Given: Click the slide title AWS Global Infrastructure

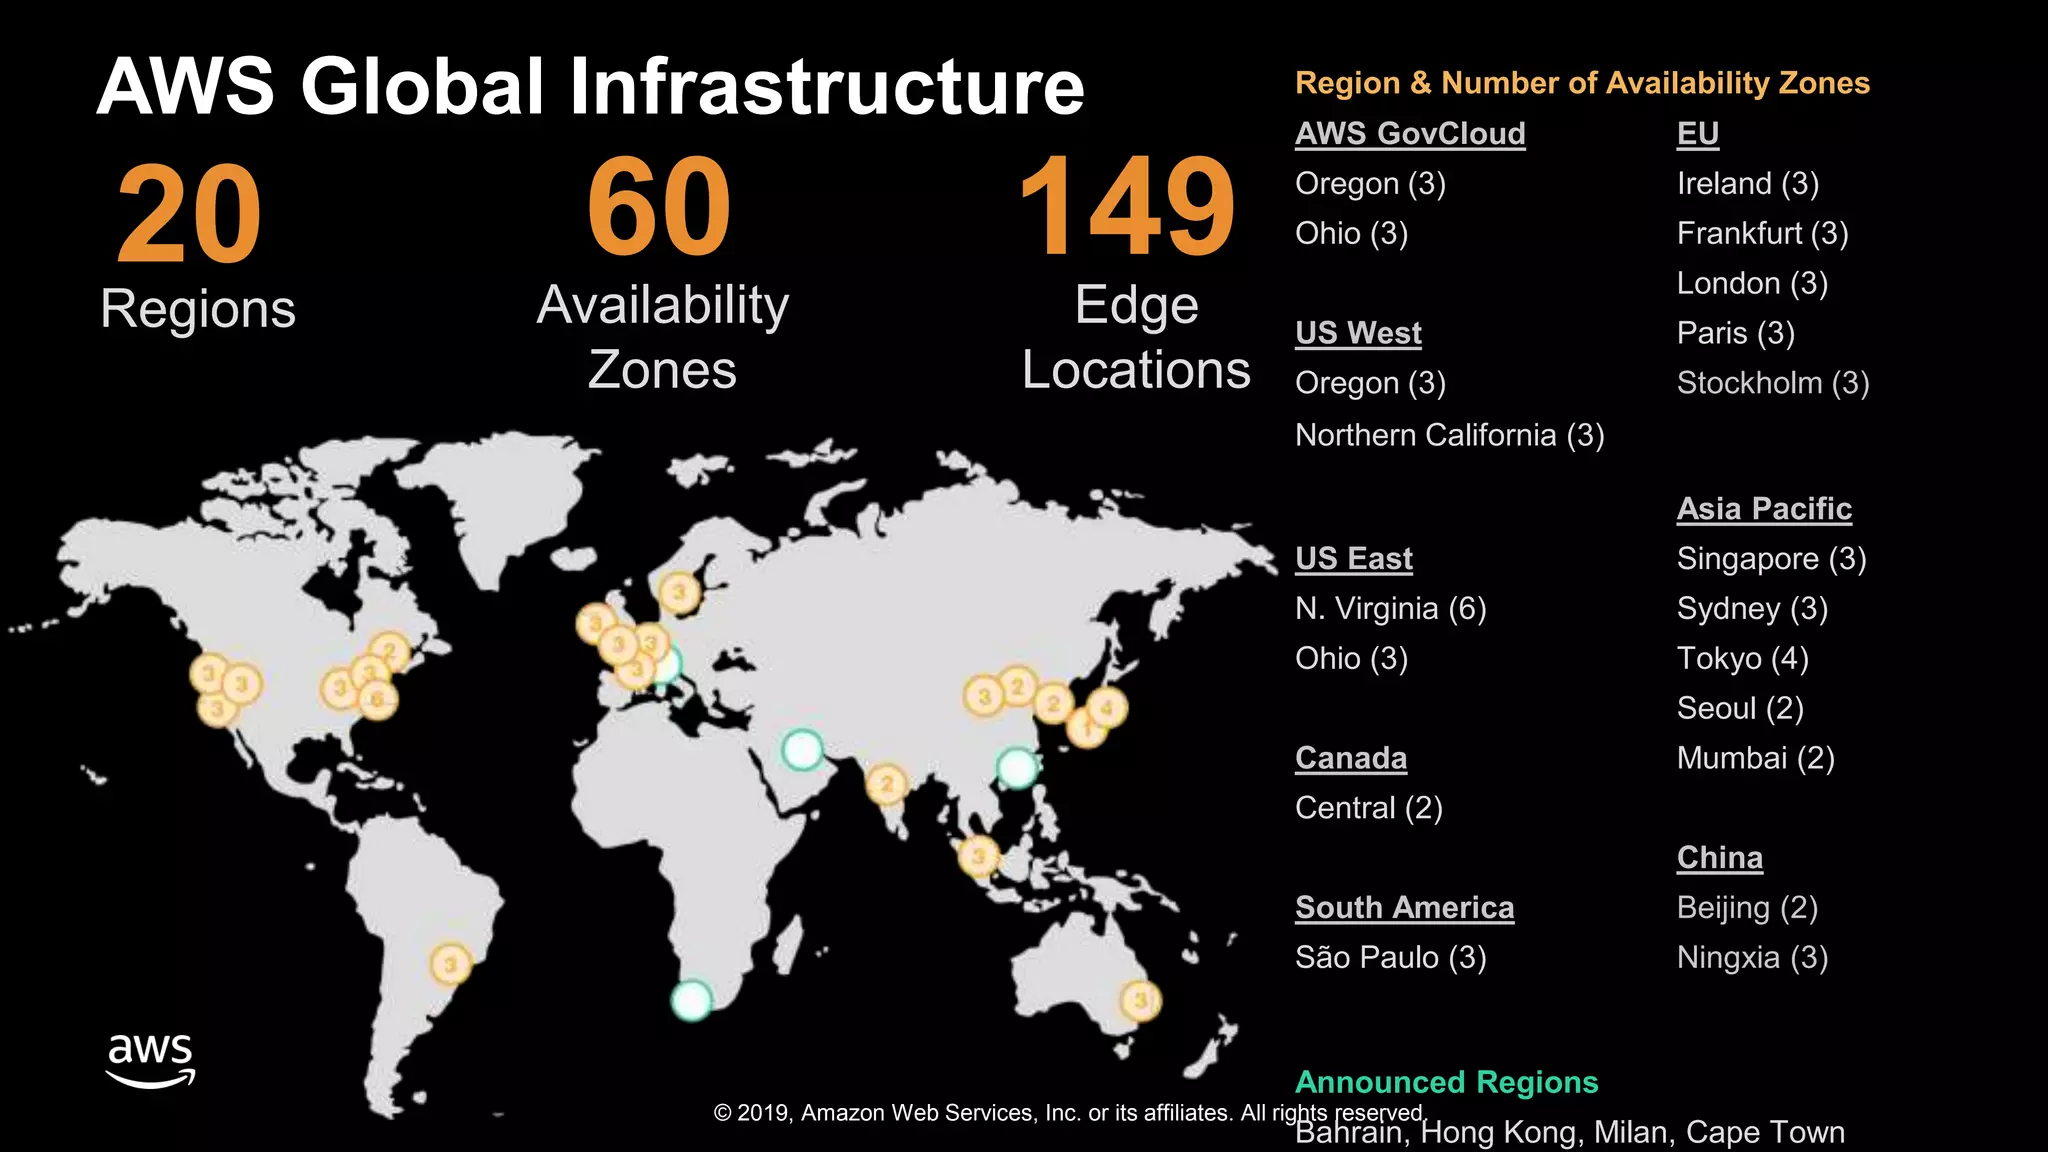Looking at the screenshot, I should click(x=590, y=86).
